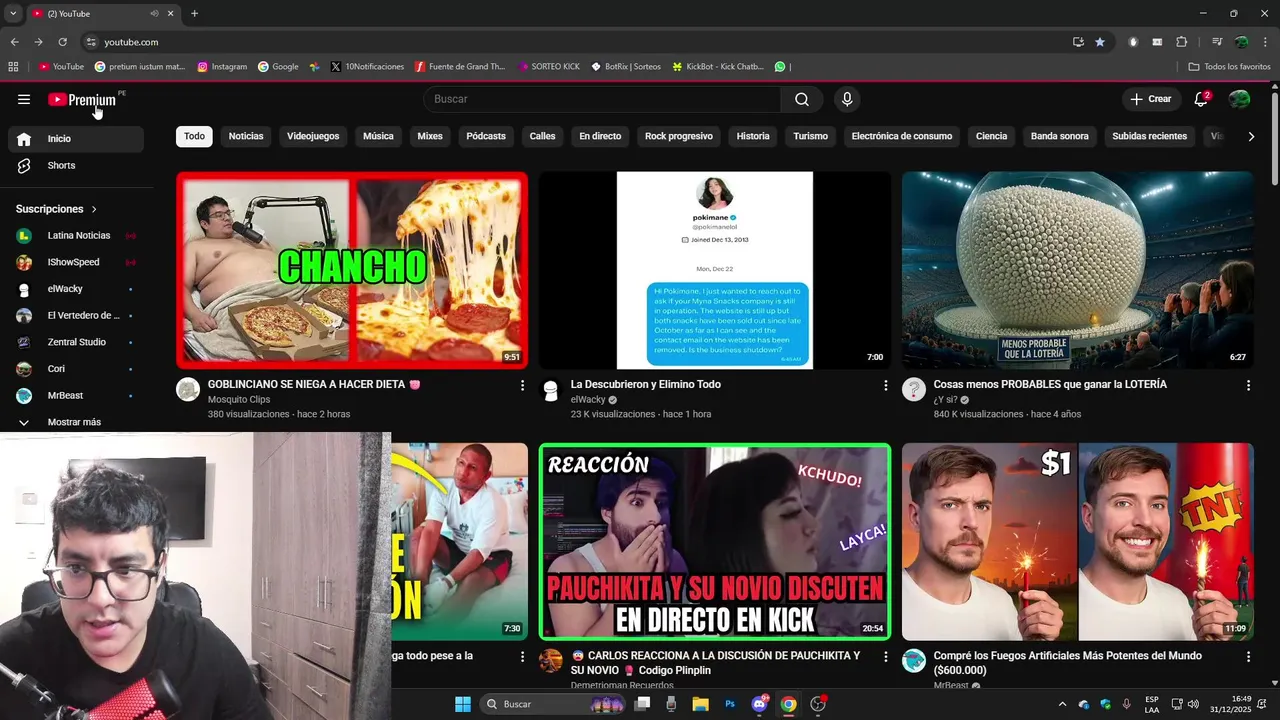
Task: Open Discord from the taskbar
Action: pyautogui.click(x=759, y=704)
